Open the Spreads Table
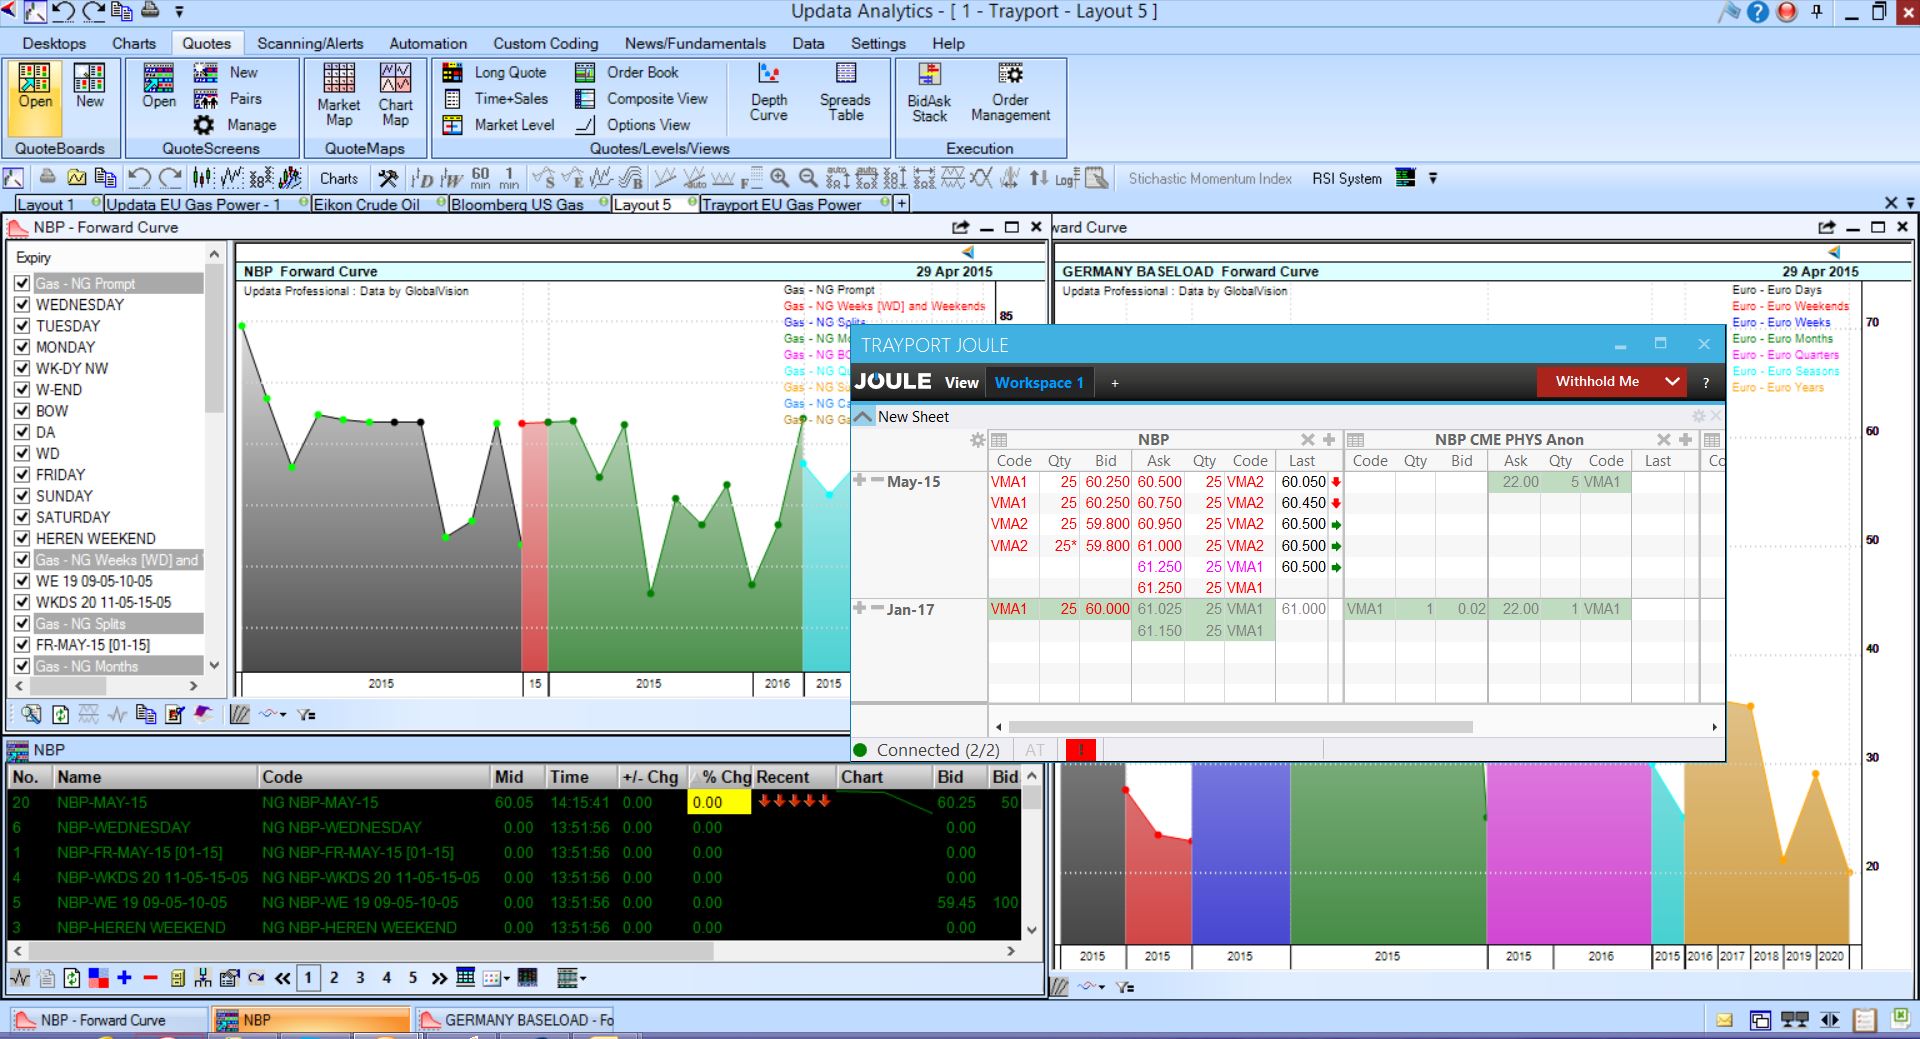 click(x=845, y=92)
